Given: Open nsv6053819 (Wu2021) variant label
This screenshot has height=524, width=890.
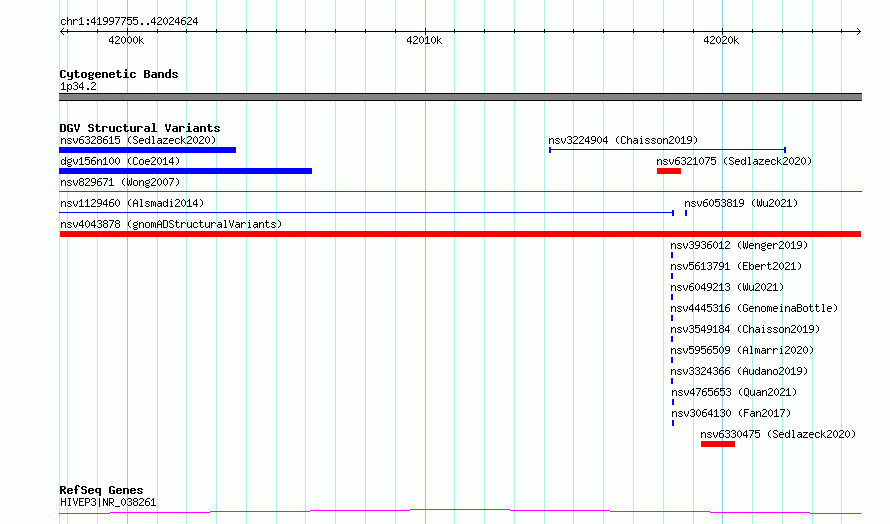Looking at the screenshot, I should point(741,203).
